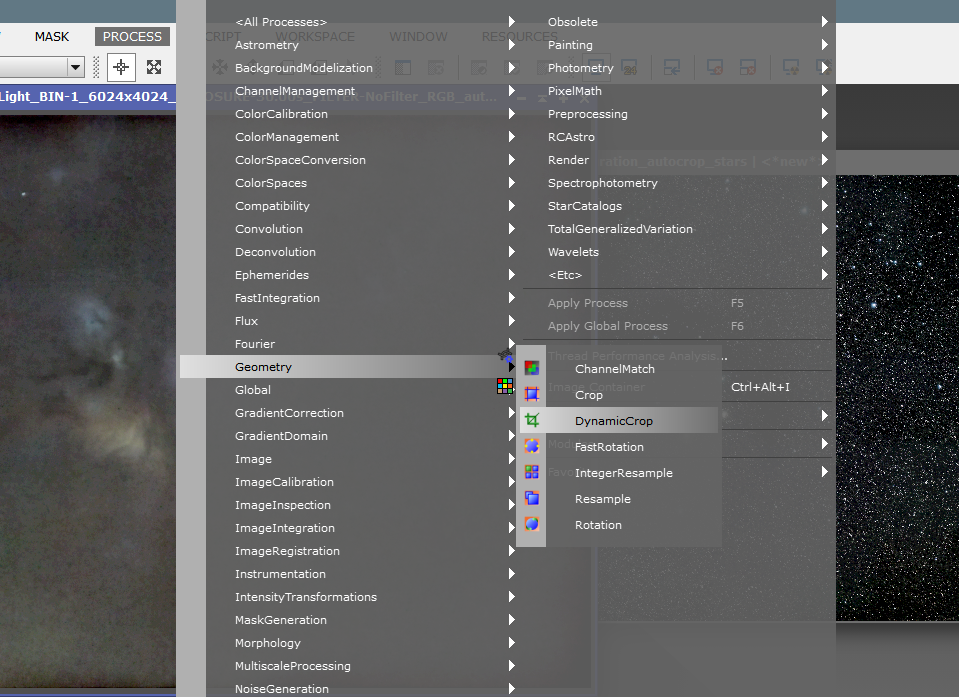The height and width of the screenshot is (697, 959).
Task: Expand the ColorManagement submenu arrow
Action: pos(512,137)
